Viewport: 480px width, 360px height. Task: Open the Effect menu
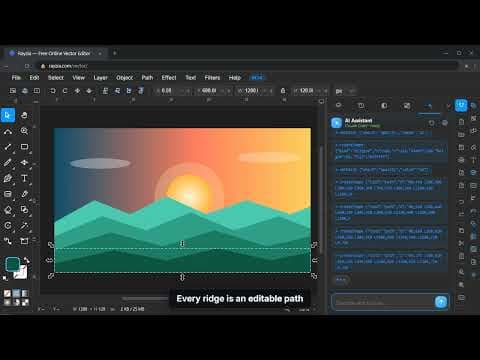[x=169, y=78]
